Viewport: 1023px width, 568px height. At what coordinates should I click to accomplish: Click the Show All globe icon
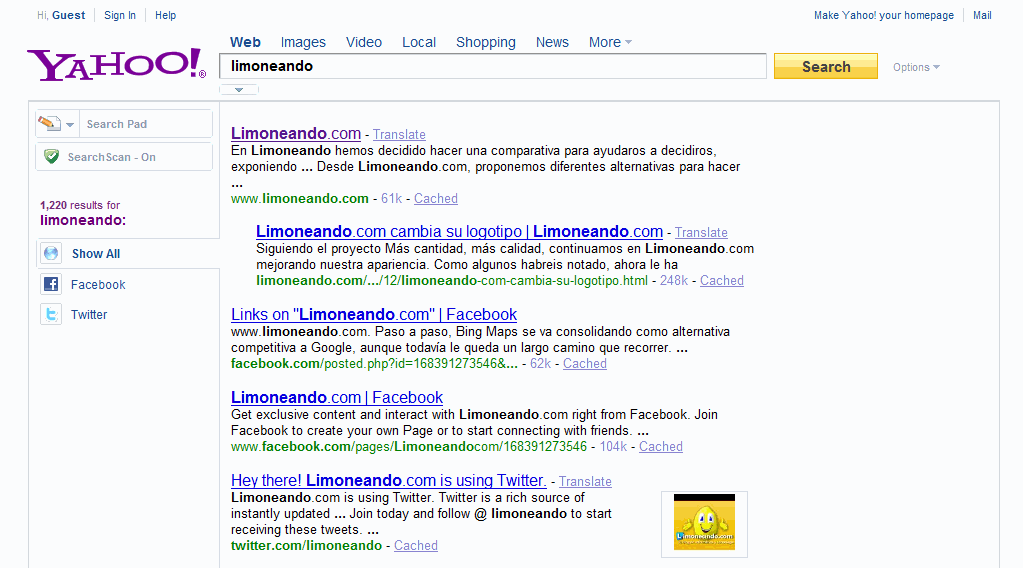(51, 253)
